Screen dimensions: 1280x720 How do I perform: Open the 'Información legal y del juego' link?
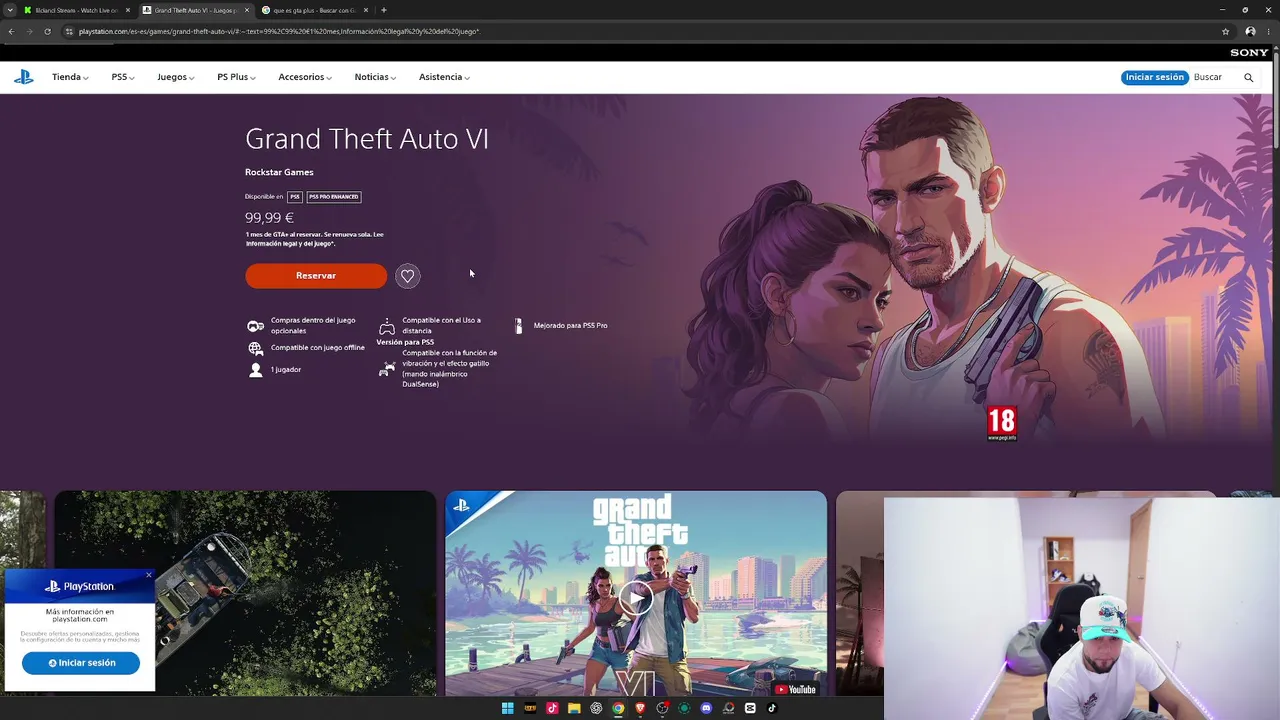[x=290, y=243]
